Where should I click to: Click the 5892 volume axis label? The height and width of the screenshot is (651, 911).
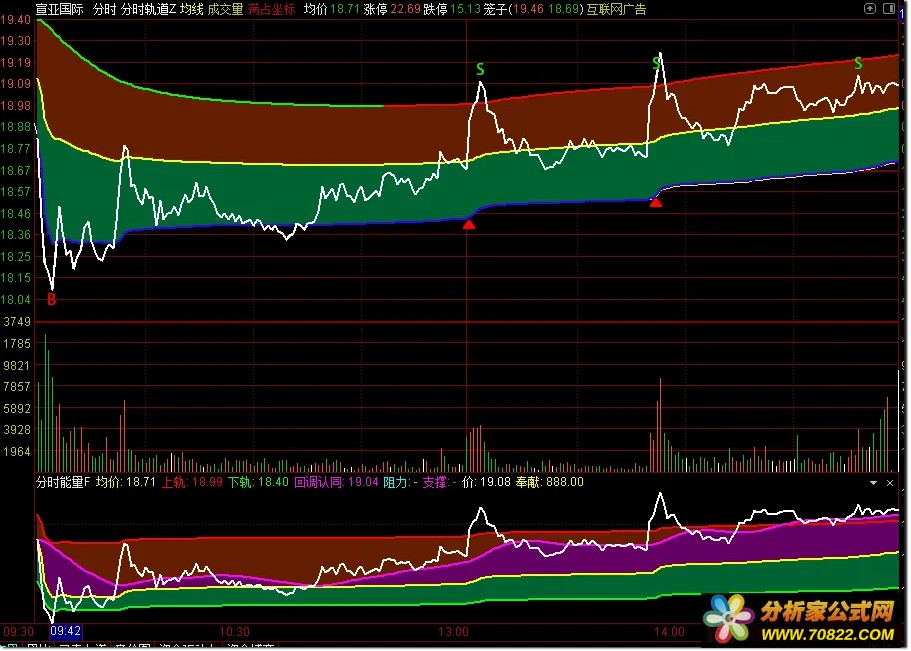click(17, 409)
